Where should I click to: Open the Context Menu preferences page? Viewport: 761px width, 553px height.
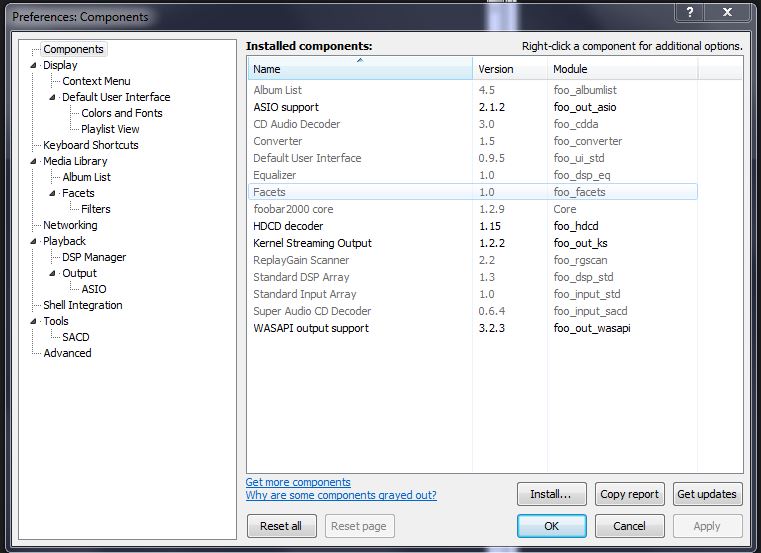(x=96, y=81)
